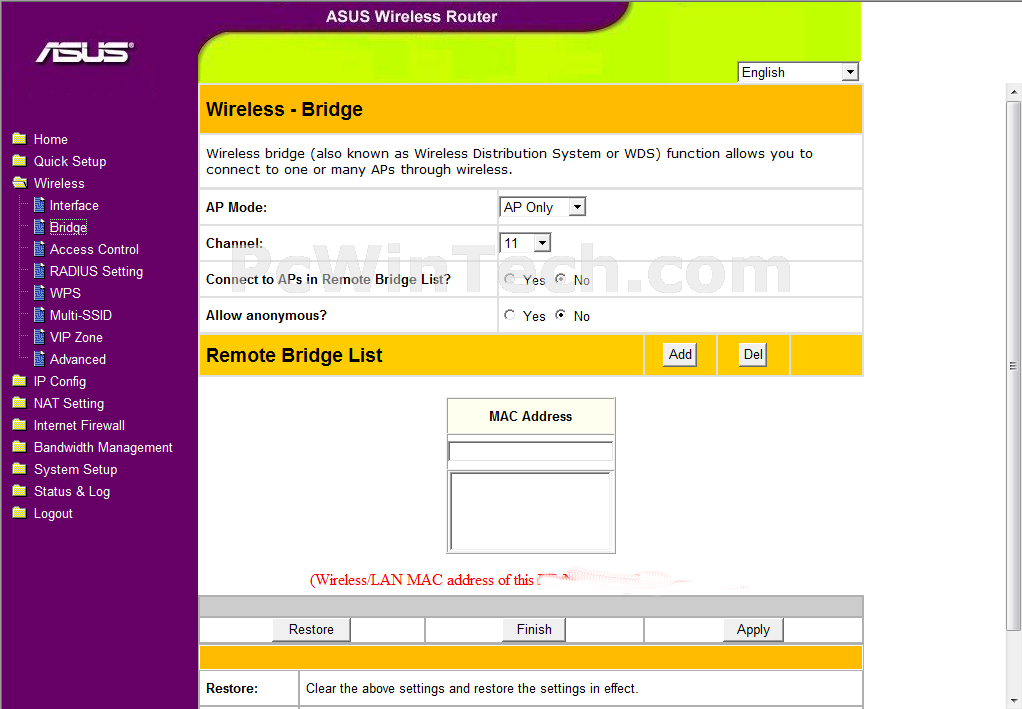Open the NAT Setting menu item
The width and height of the screenshot is (1022, 709).
69,403
